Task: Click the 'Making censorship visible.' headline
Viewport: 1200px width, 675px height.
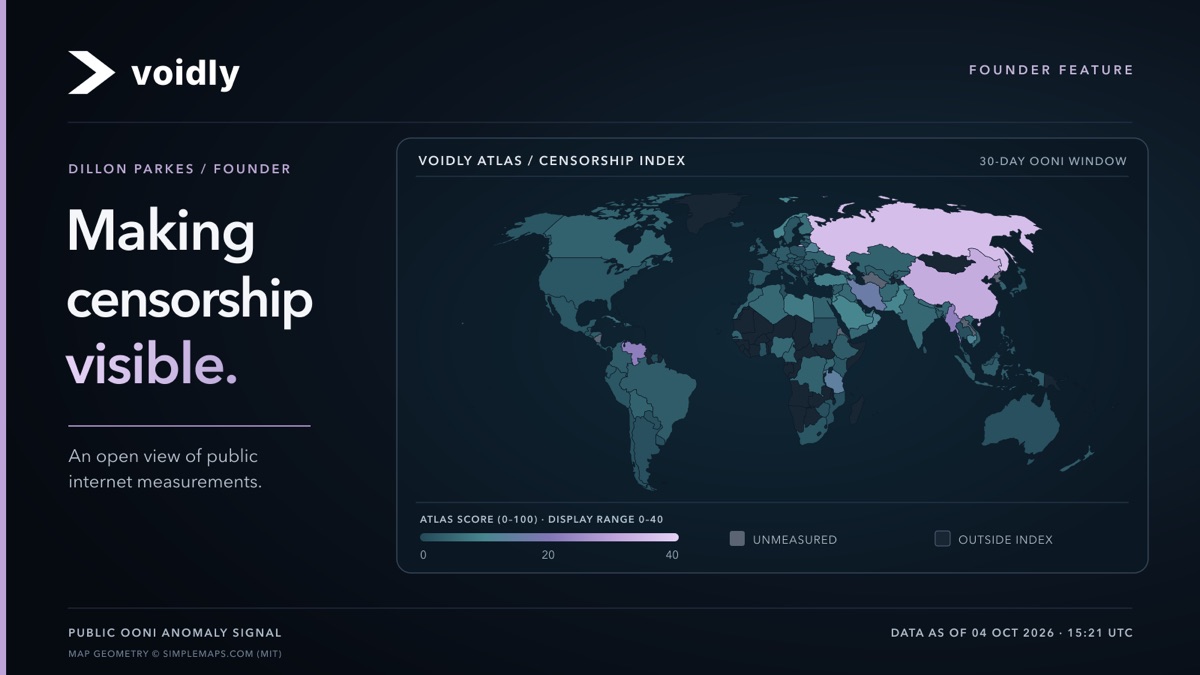Action: tap(190, 298)
